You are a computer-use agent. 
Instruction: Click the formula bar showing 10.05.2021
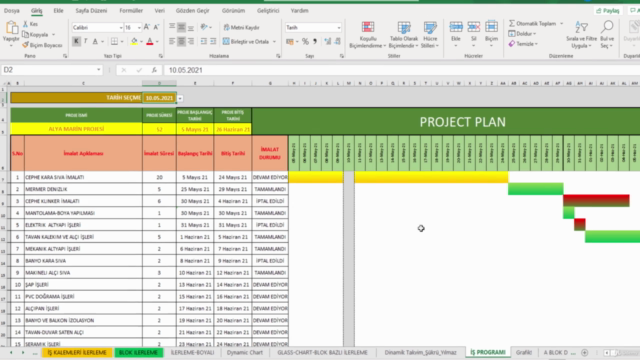(x=402, y=70)
